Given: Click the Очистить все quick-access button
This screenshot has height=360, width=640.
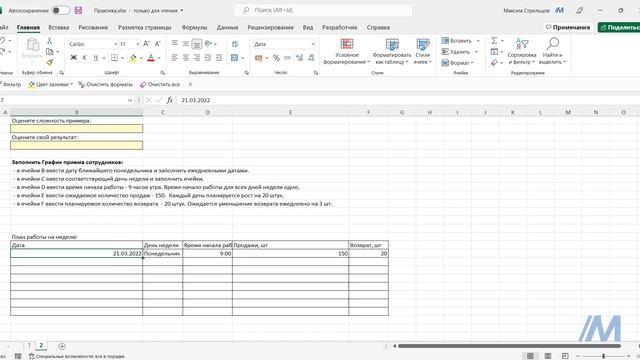Looking at the screenshot, I should [x=160, y=84].
